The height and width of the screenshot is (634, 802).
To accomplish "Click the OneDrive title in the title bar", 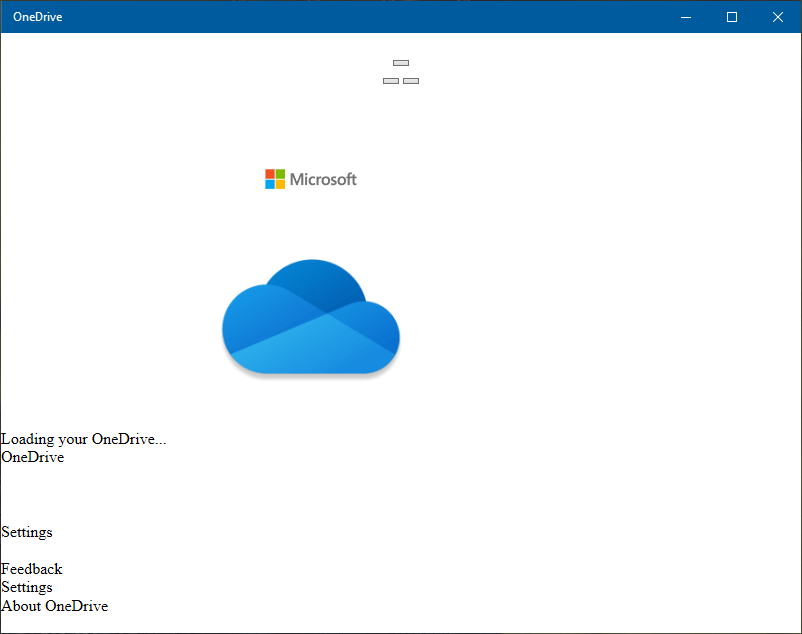I will click(38, 17).
